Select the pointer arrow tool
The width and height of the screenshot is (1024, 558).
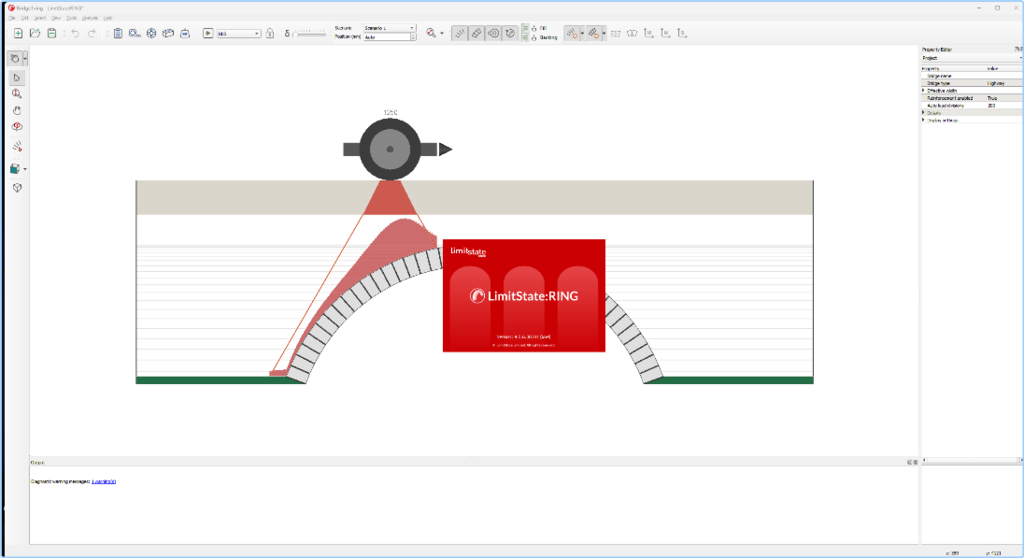(17, 78)
